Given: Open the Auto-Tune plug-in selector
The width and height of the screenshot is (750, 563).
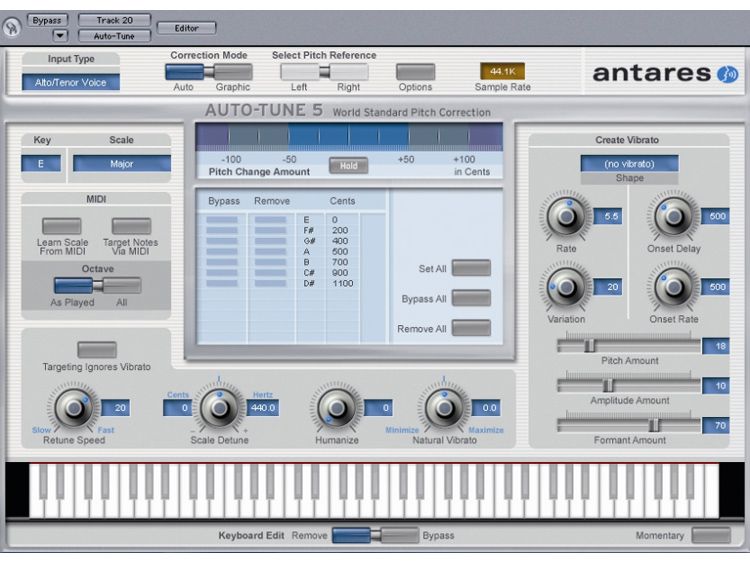Looking at the screenshot, I should pyautogui.click(x=114, y=36).
